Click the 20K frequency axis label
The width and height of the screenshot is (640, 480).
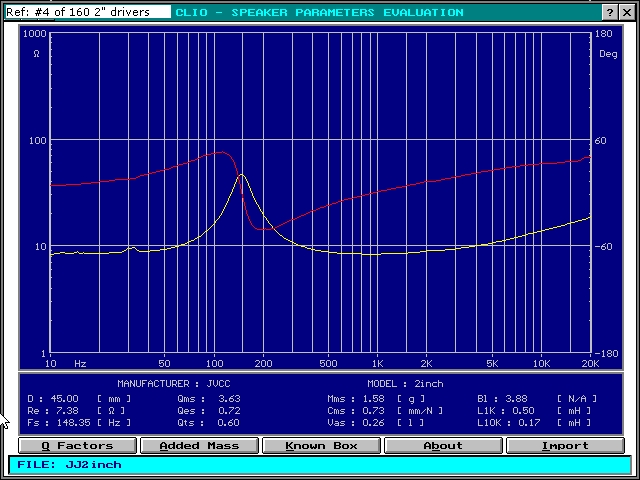[x=590, y=363]
